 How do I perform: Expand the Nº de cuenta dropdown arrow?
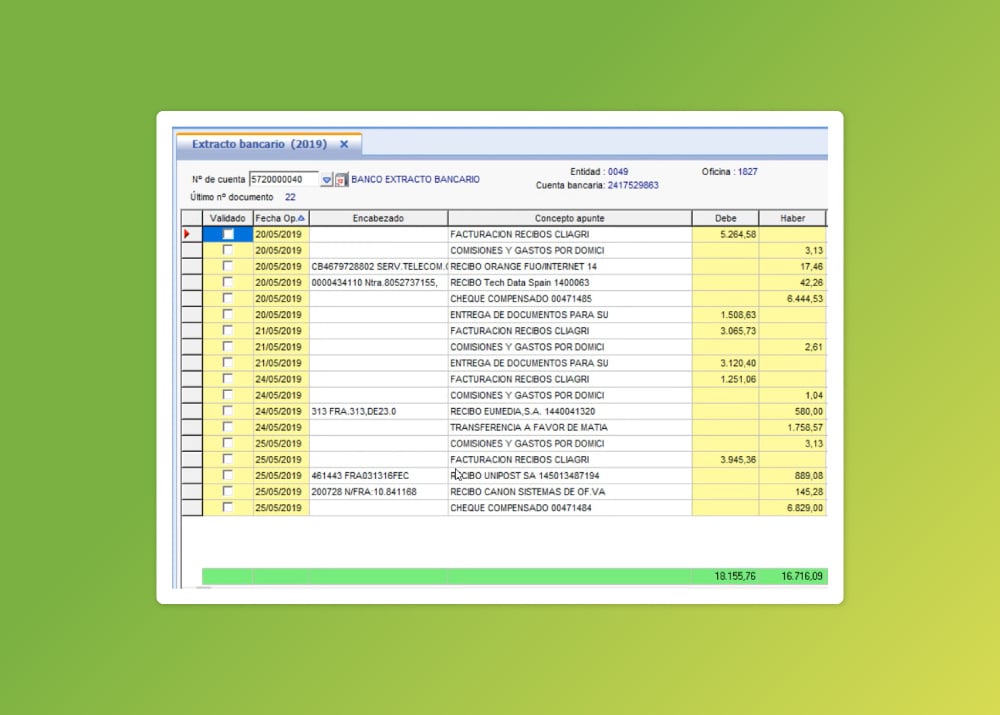327,180
